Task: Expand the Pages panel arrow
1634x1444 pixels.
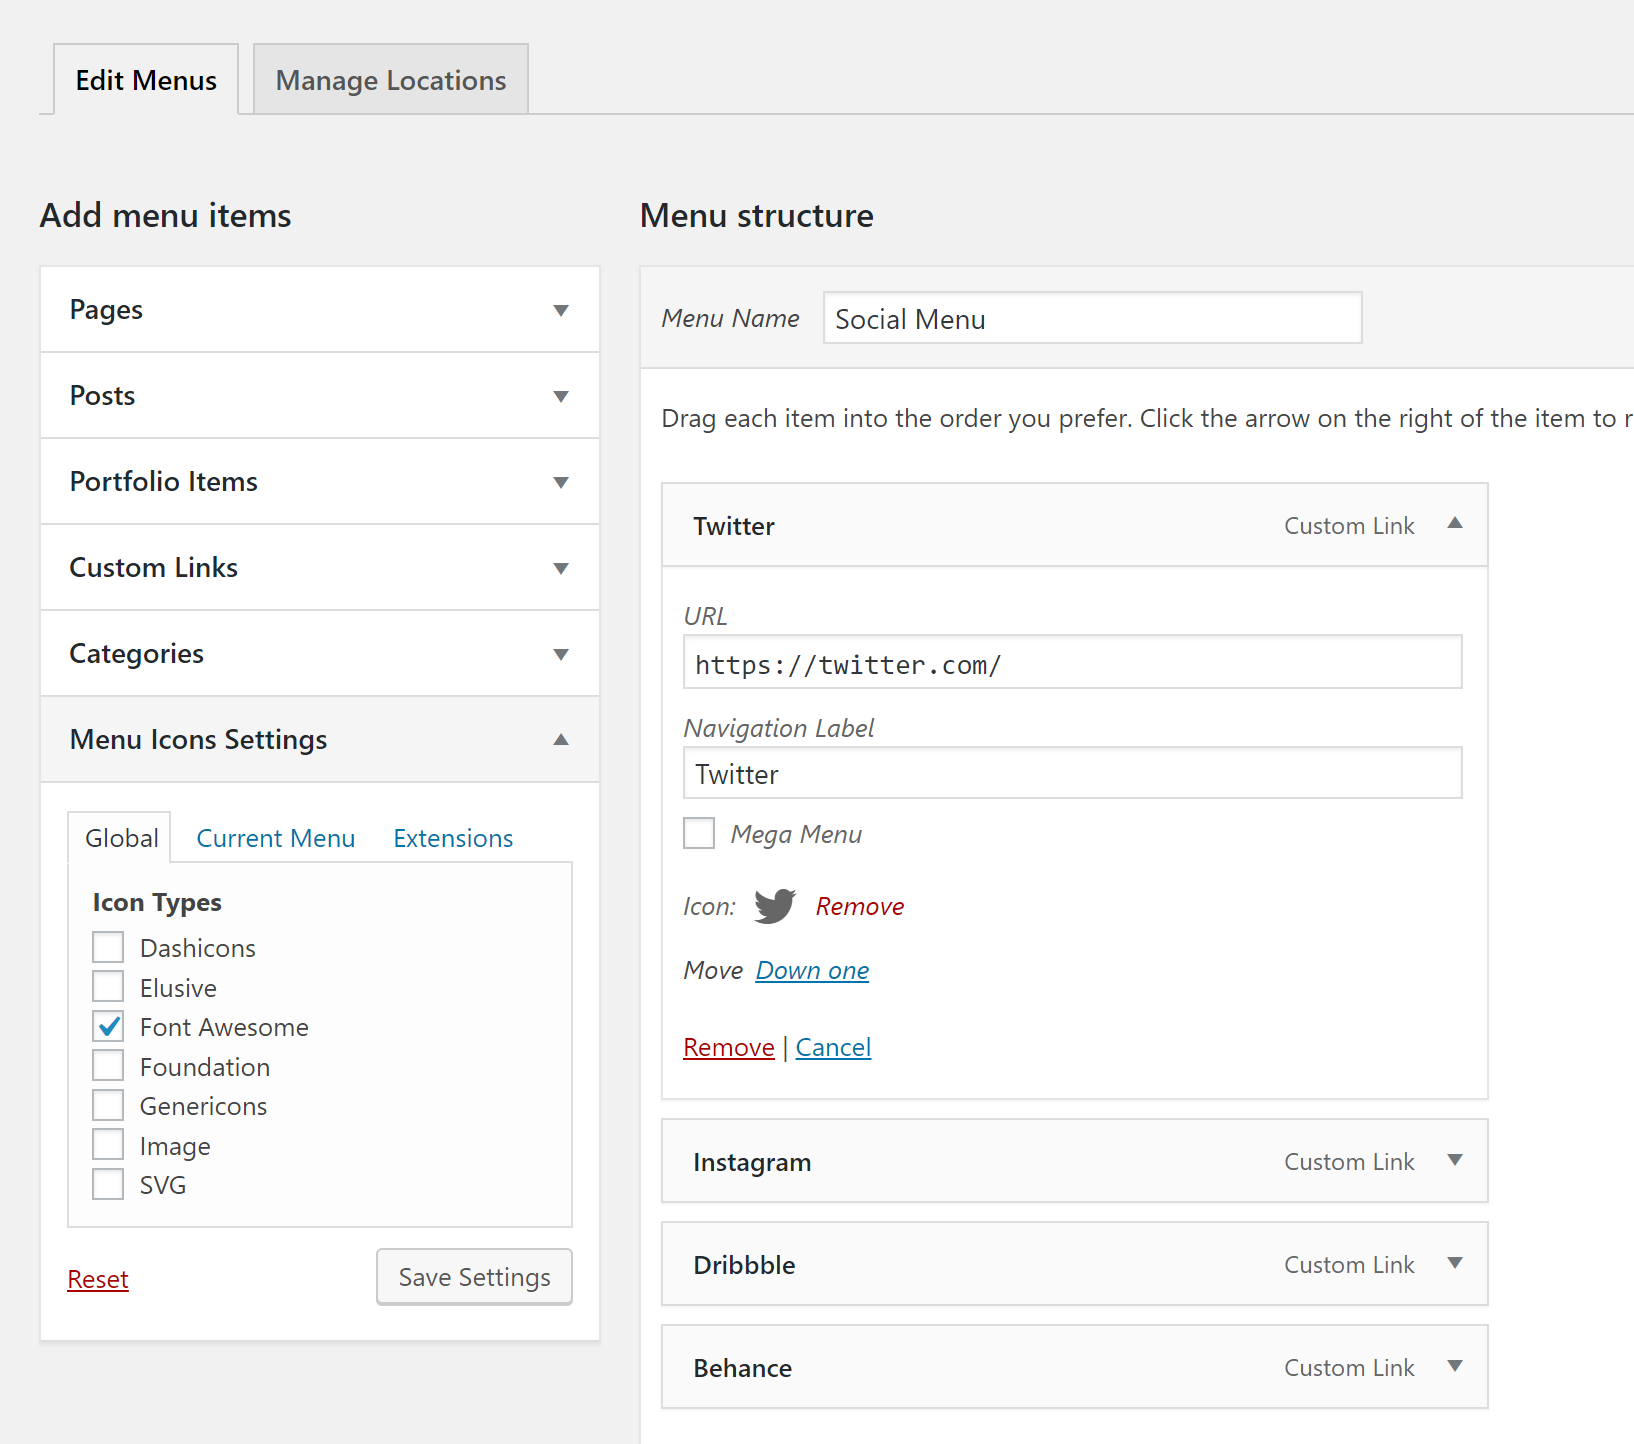Action: pos(561,310)
